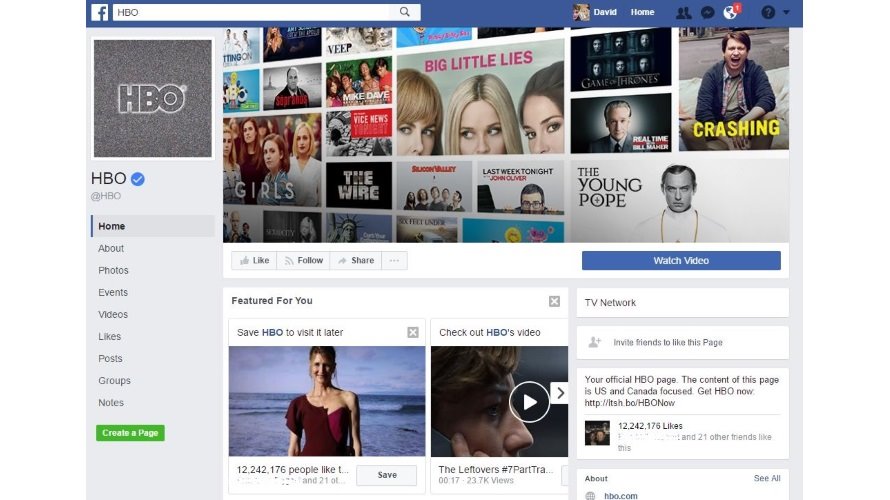This screenshot has height=500, width=890.
Task: Open the Friend Requests icon
Action: coord(683,12)
